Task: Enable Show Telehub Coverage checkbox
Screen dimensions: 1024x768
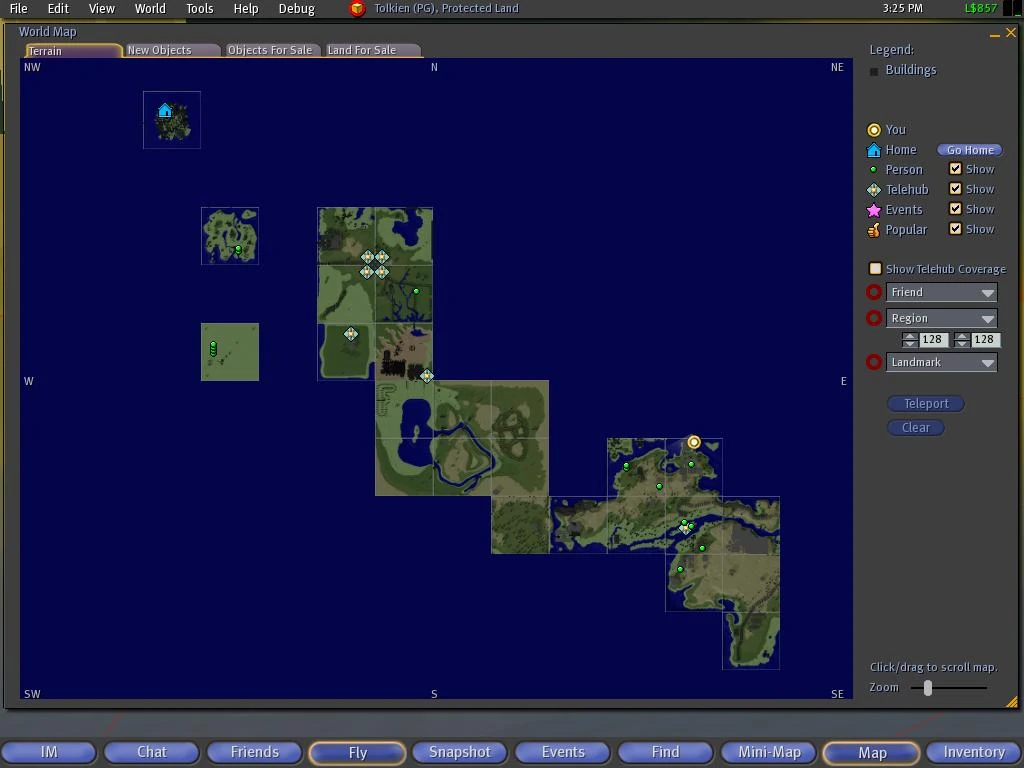Action: click(x=875, y=268)
